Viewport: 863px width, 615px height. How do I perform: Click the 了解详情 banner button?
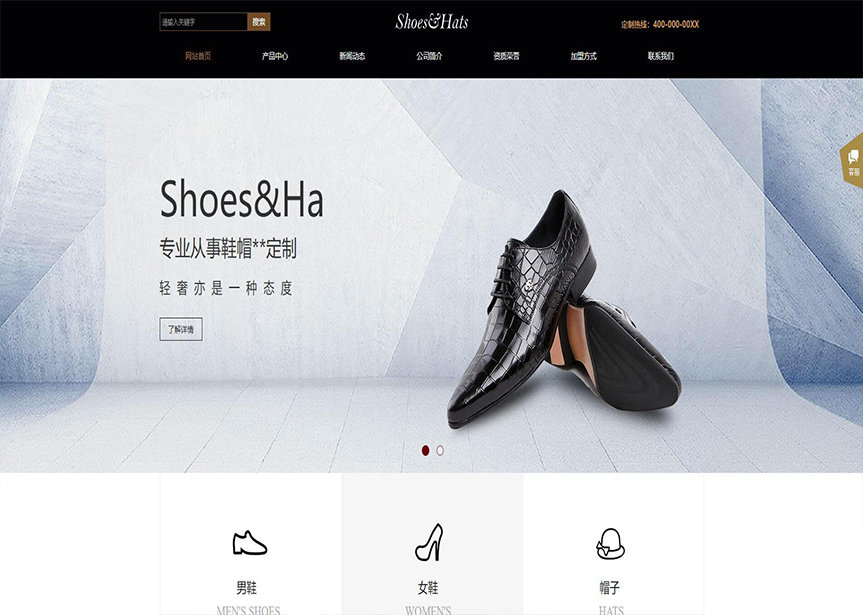pyautogui.click(x=181, y=329)
